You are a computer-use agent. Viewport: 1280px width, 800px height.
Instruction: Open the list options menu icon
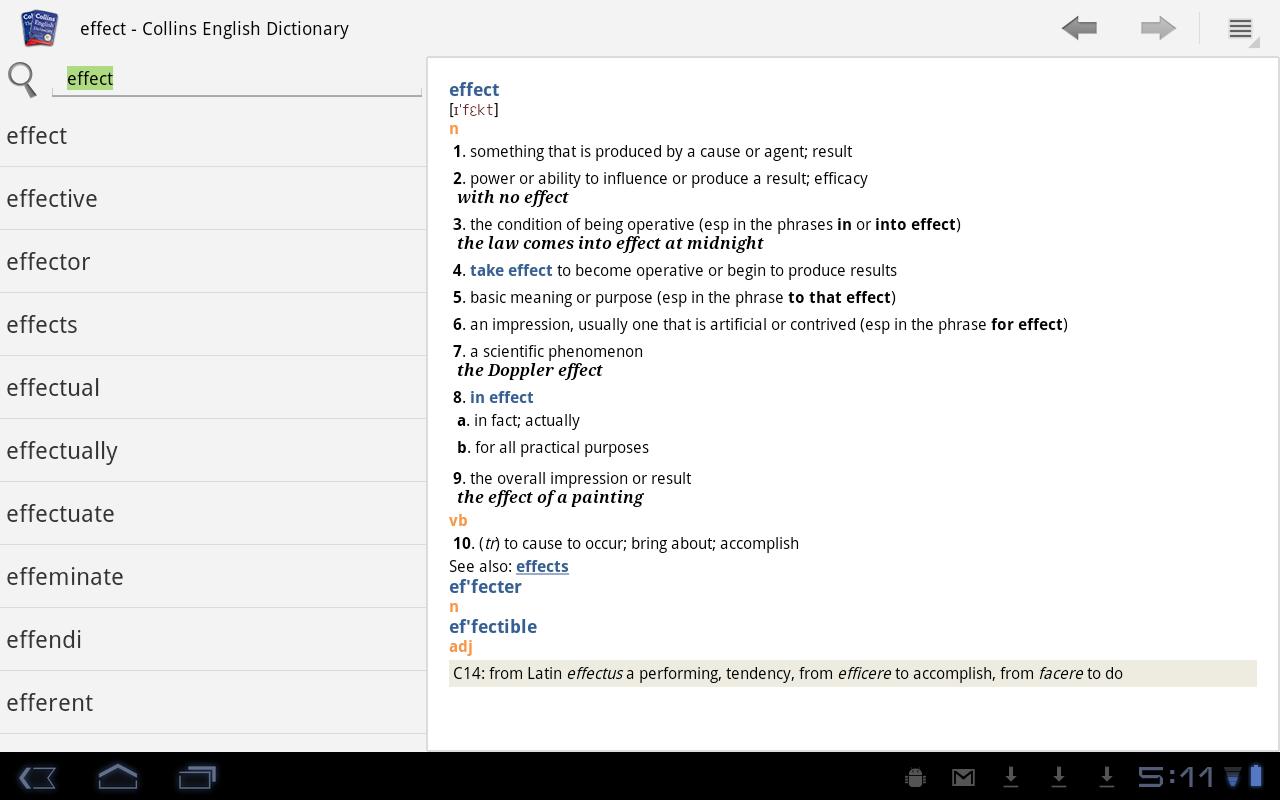[x=1239, y=28]
